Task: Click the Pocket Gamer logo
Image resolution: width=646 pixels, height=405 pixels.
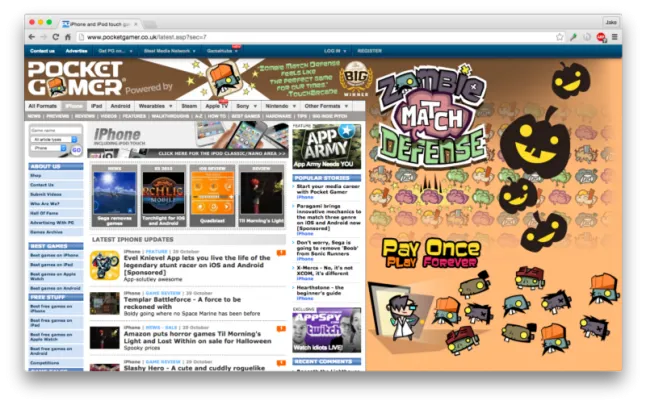Action: [x=75, y=78]
